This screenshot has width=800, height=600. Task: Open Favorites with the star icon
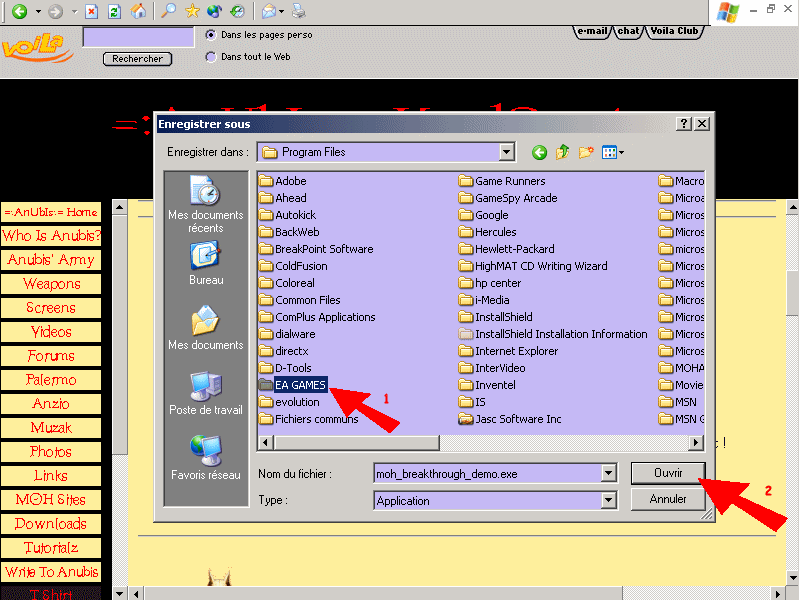click(x=192, y=11)
